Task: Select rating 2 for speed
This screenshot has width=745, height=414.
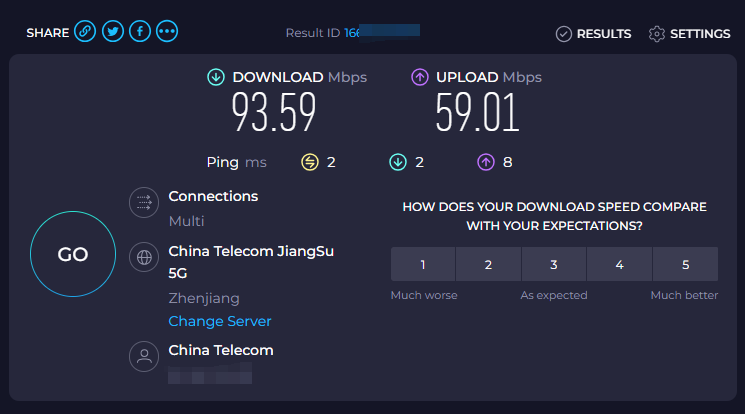Action: (x=488, y=265)
